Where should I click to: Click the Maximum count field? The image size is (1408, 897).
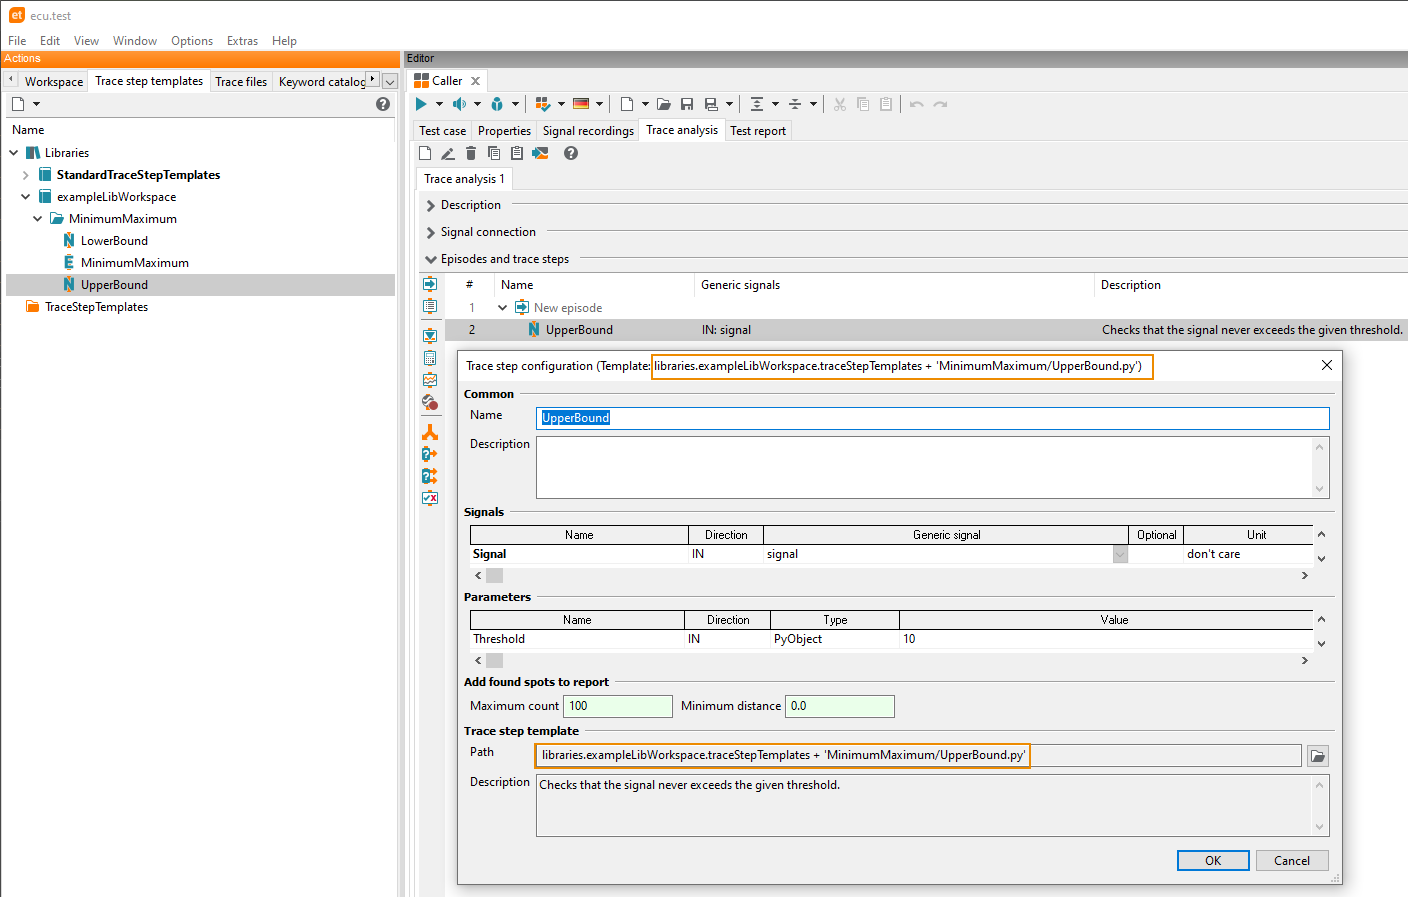pyautogui.click(x=619, y=706)
